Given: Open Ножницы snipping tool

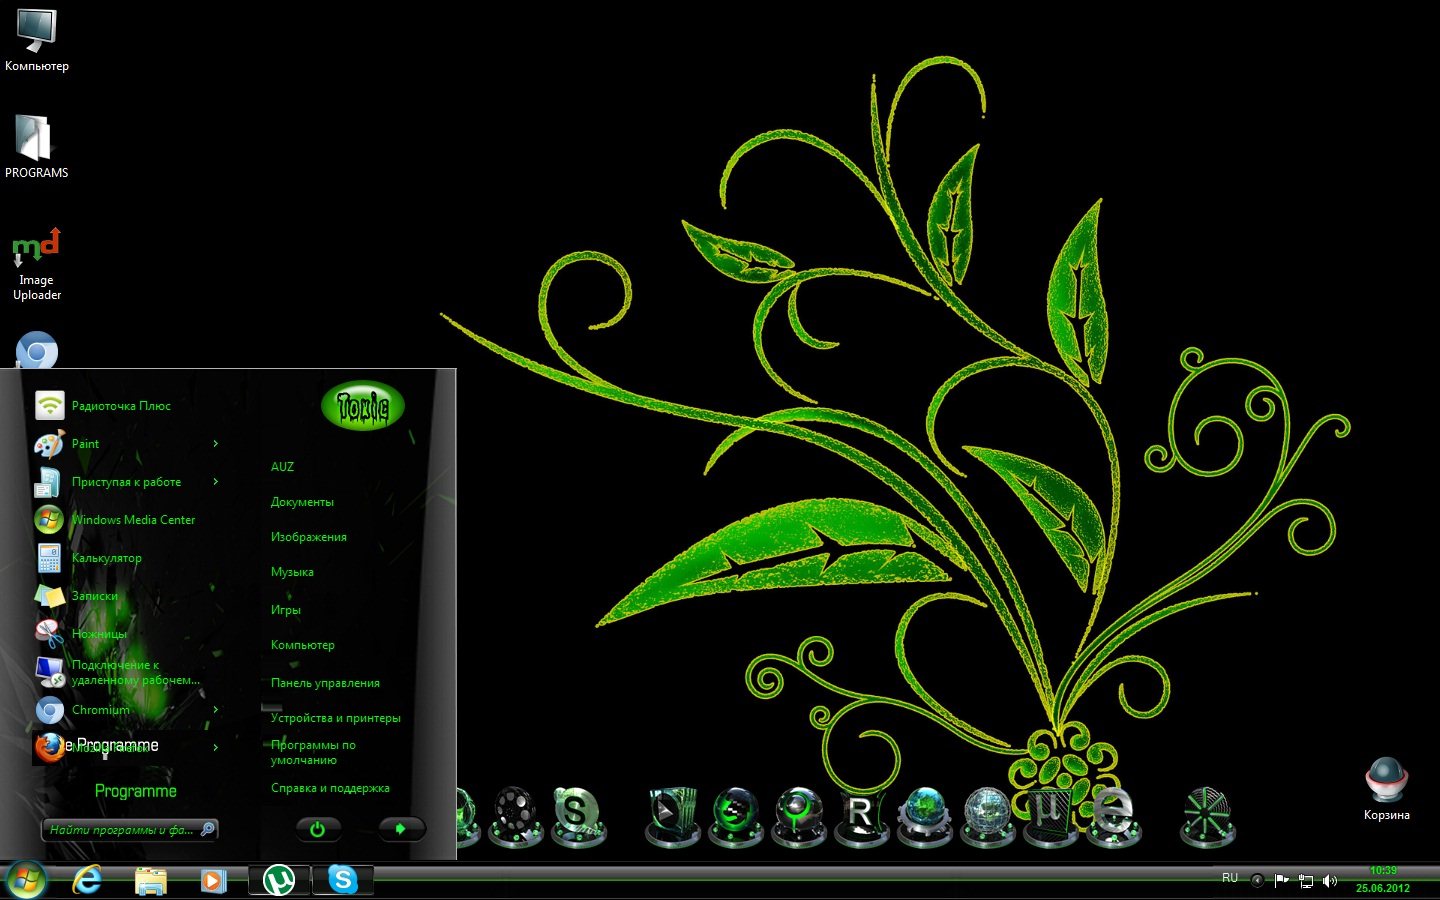Looking at the screenshot, I should point(99,633).
